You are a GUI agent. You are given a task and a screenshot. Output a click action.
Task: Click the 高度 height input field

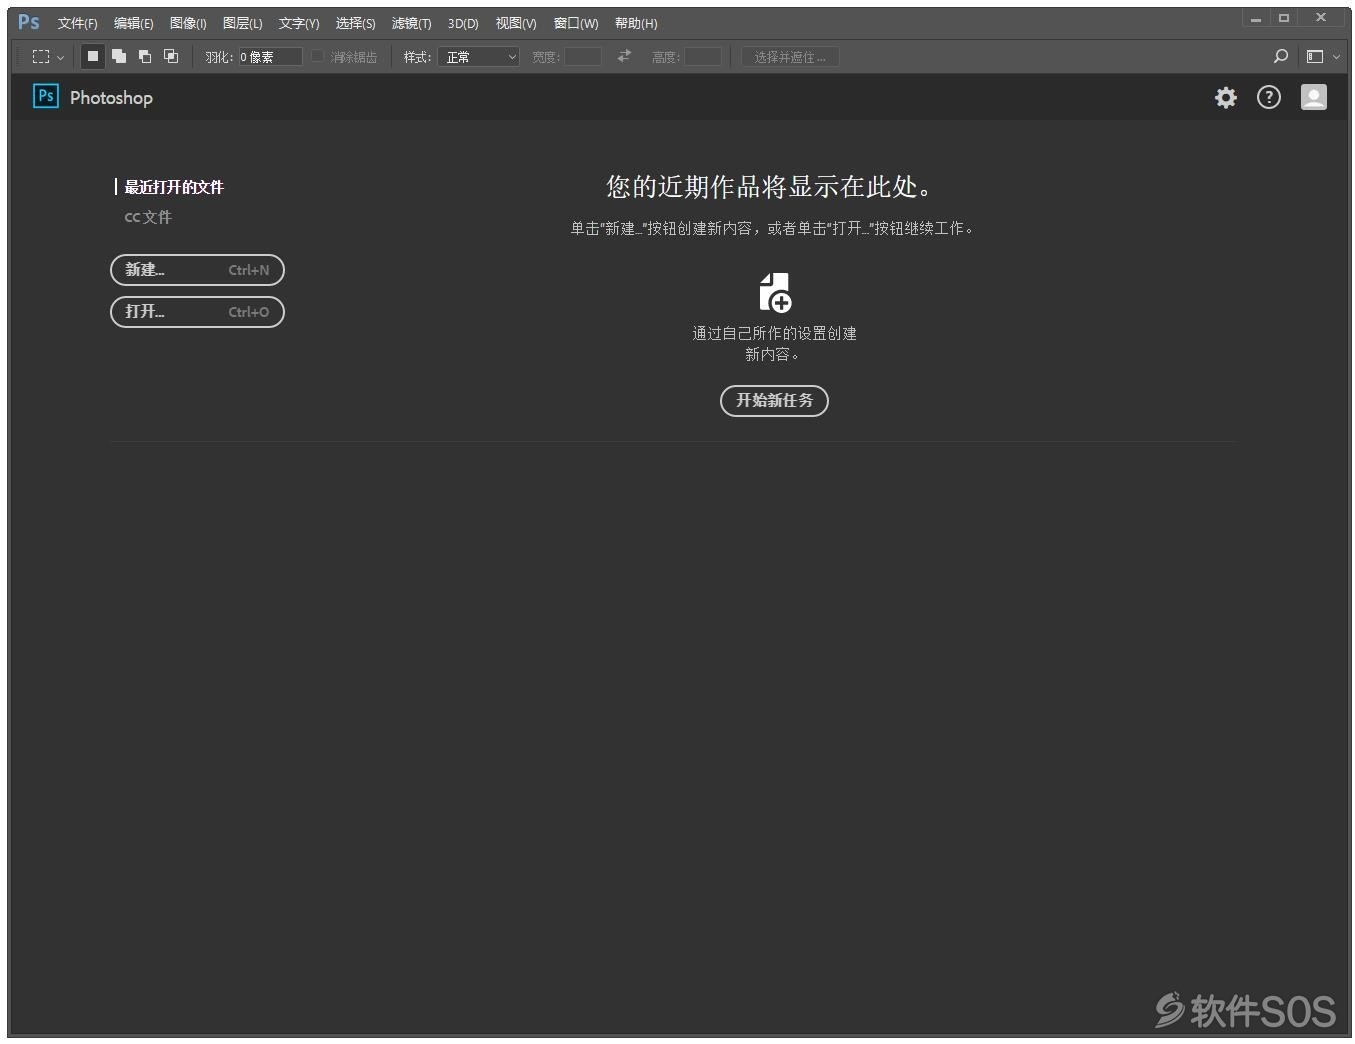[703, 57]
